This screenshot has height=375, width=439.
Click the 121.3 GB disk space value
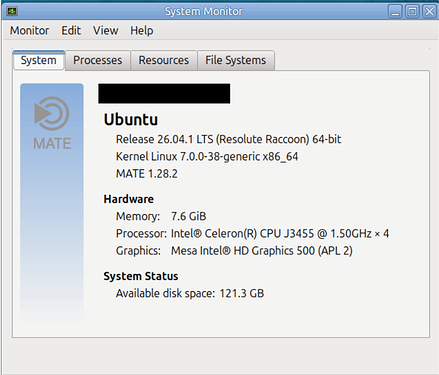242,294
